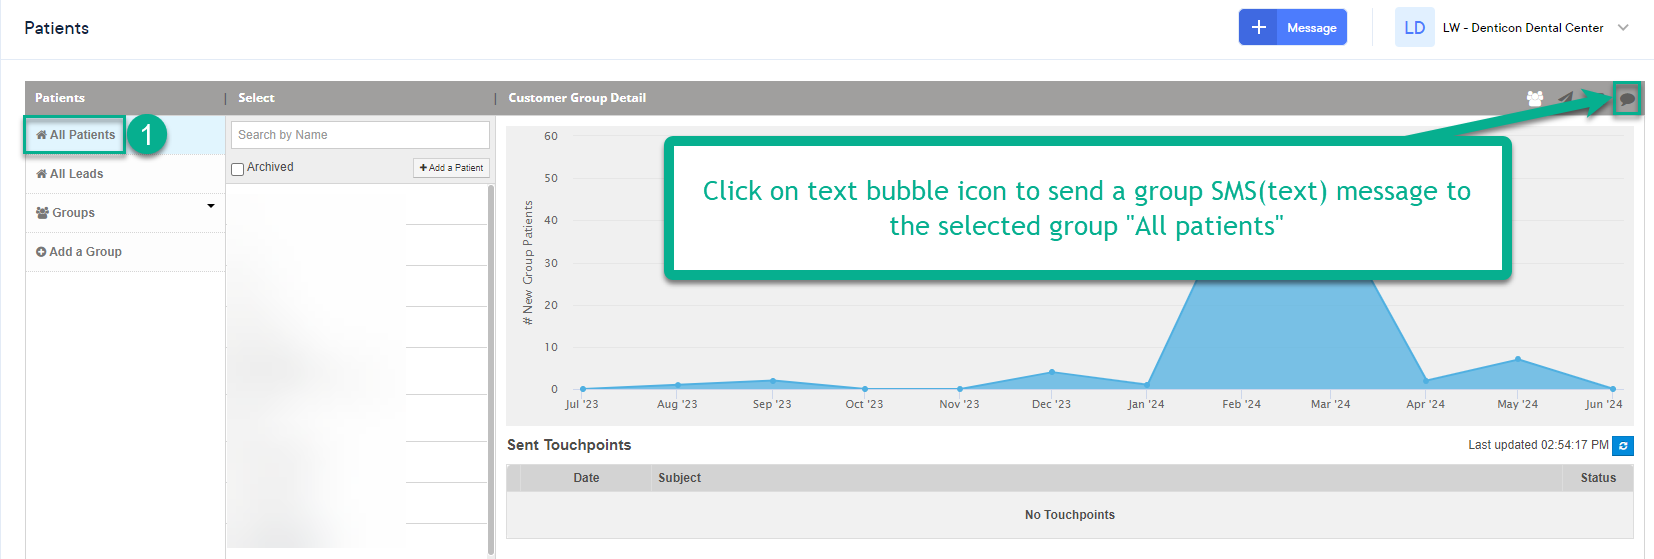1654x559 pixels.
Task: Open the Denticon Dental Center account dropdown chevron
Action: click(1623, 28)
